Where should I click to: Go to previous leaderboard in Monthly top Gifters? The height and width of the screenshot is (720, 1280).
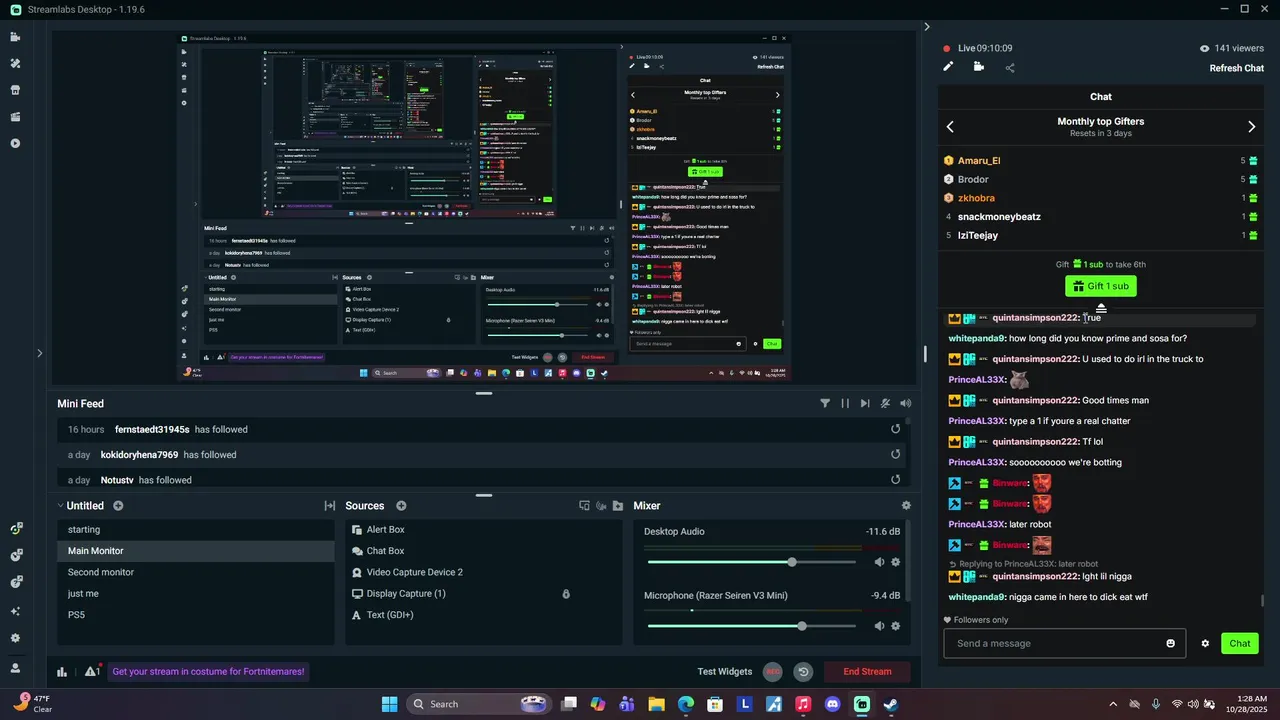tap(950, 127)
